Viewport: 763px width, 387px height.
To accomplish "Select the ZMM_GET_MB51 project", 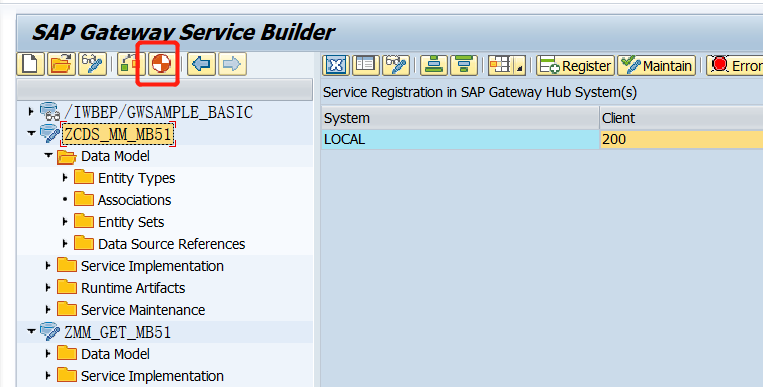I will [118, 332].
